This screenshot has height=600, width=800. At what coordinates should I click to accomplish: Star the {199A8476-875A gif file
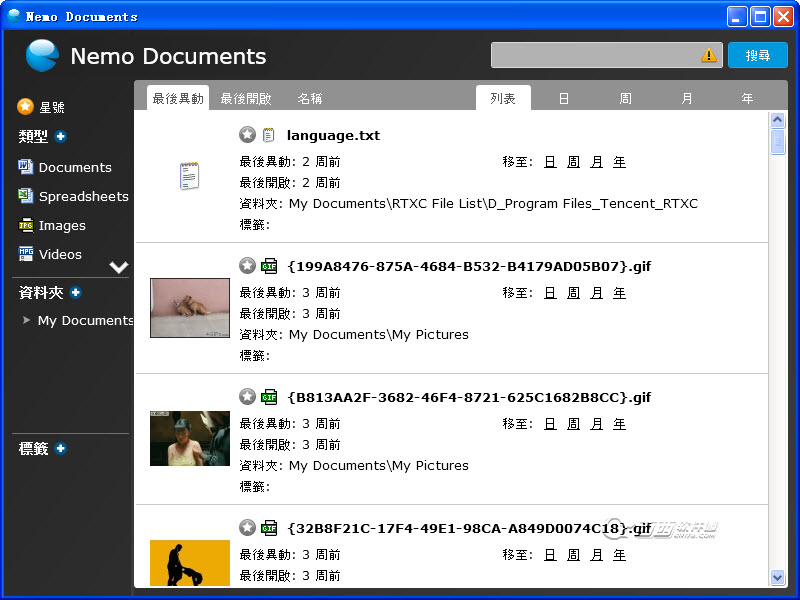pyautogui.click(x=247, y=266)
